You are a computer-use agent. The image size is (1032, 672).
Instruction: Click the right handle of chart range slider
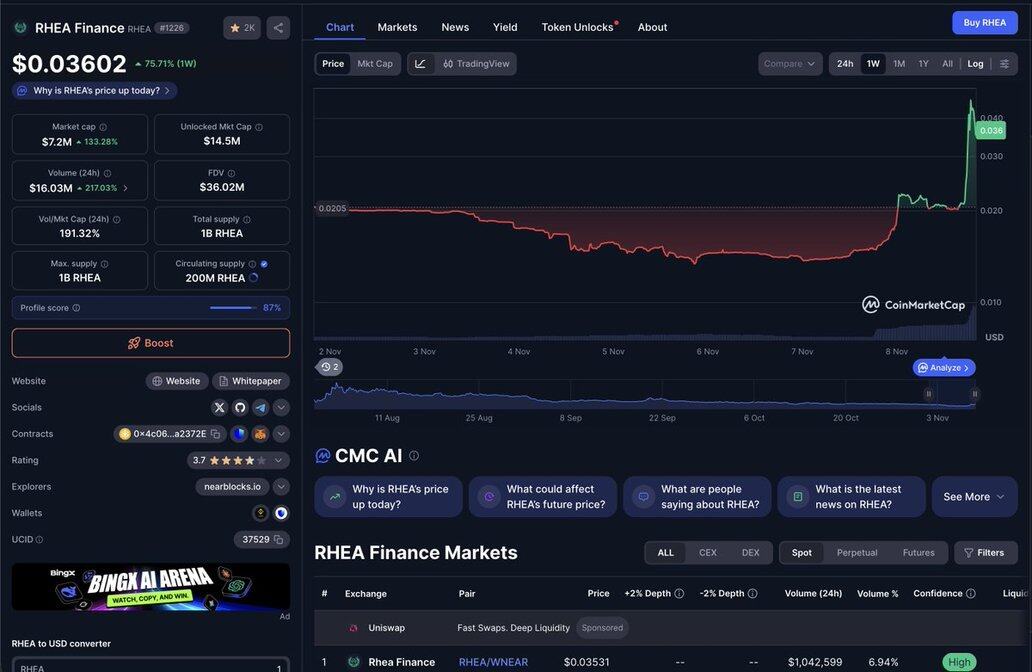[x=974, y=395]
